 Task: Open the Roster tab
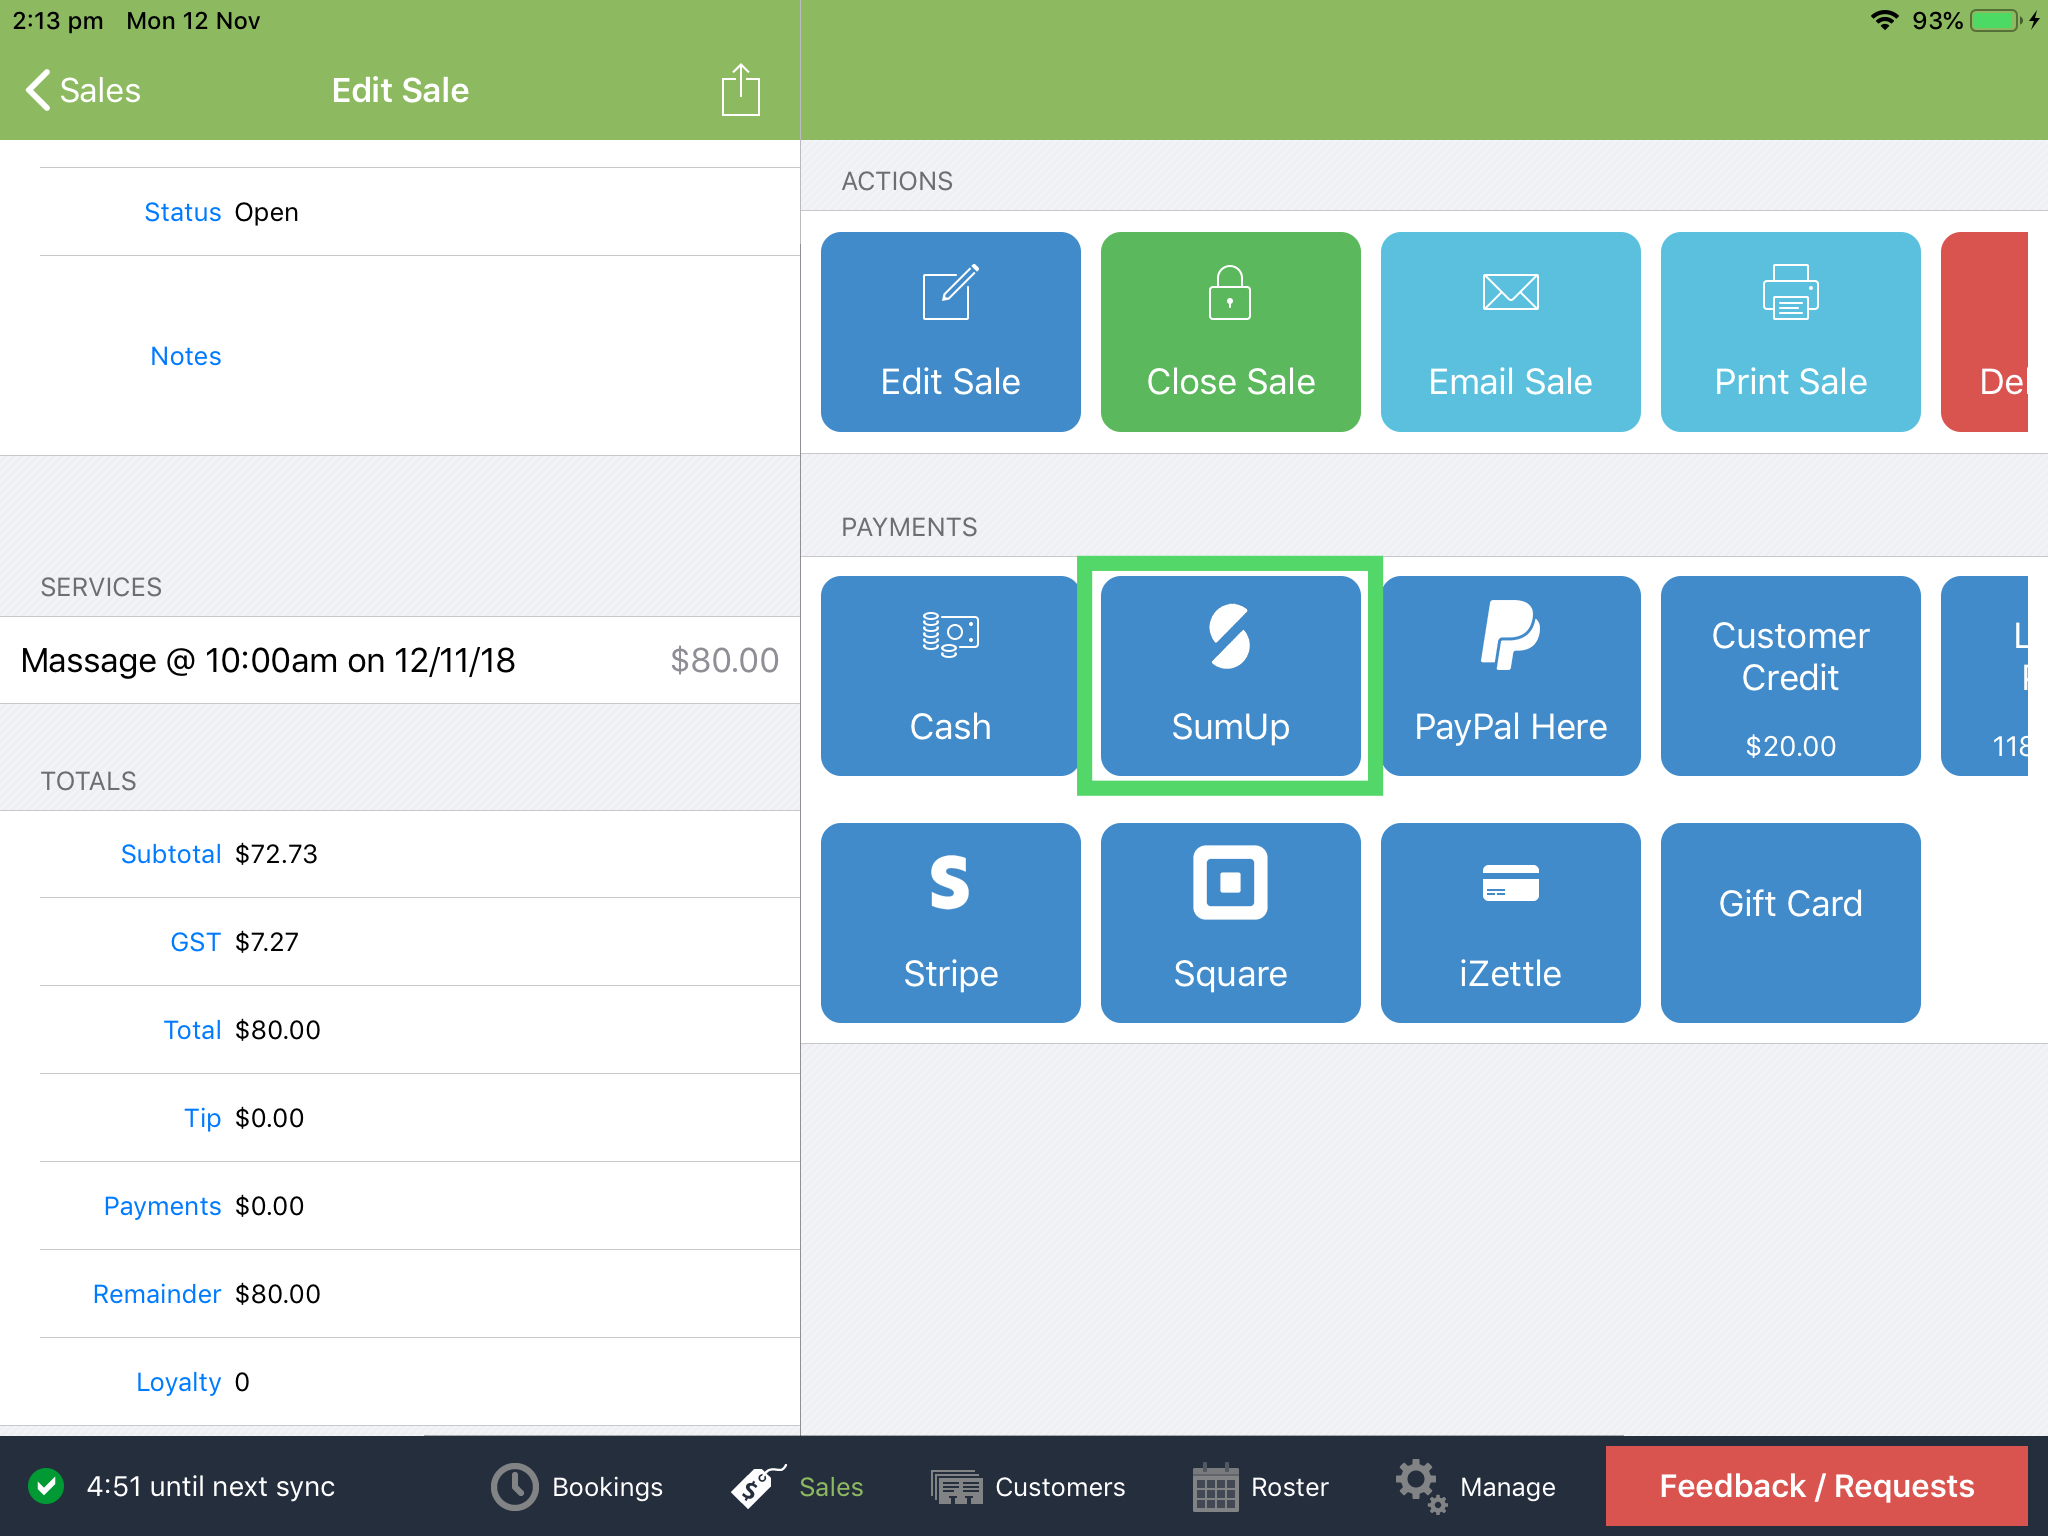tap(1260, 1486)
